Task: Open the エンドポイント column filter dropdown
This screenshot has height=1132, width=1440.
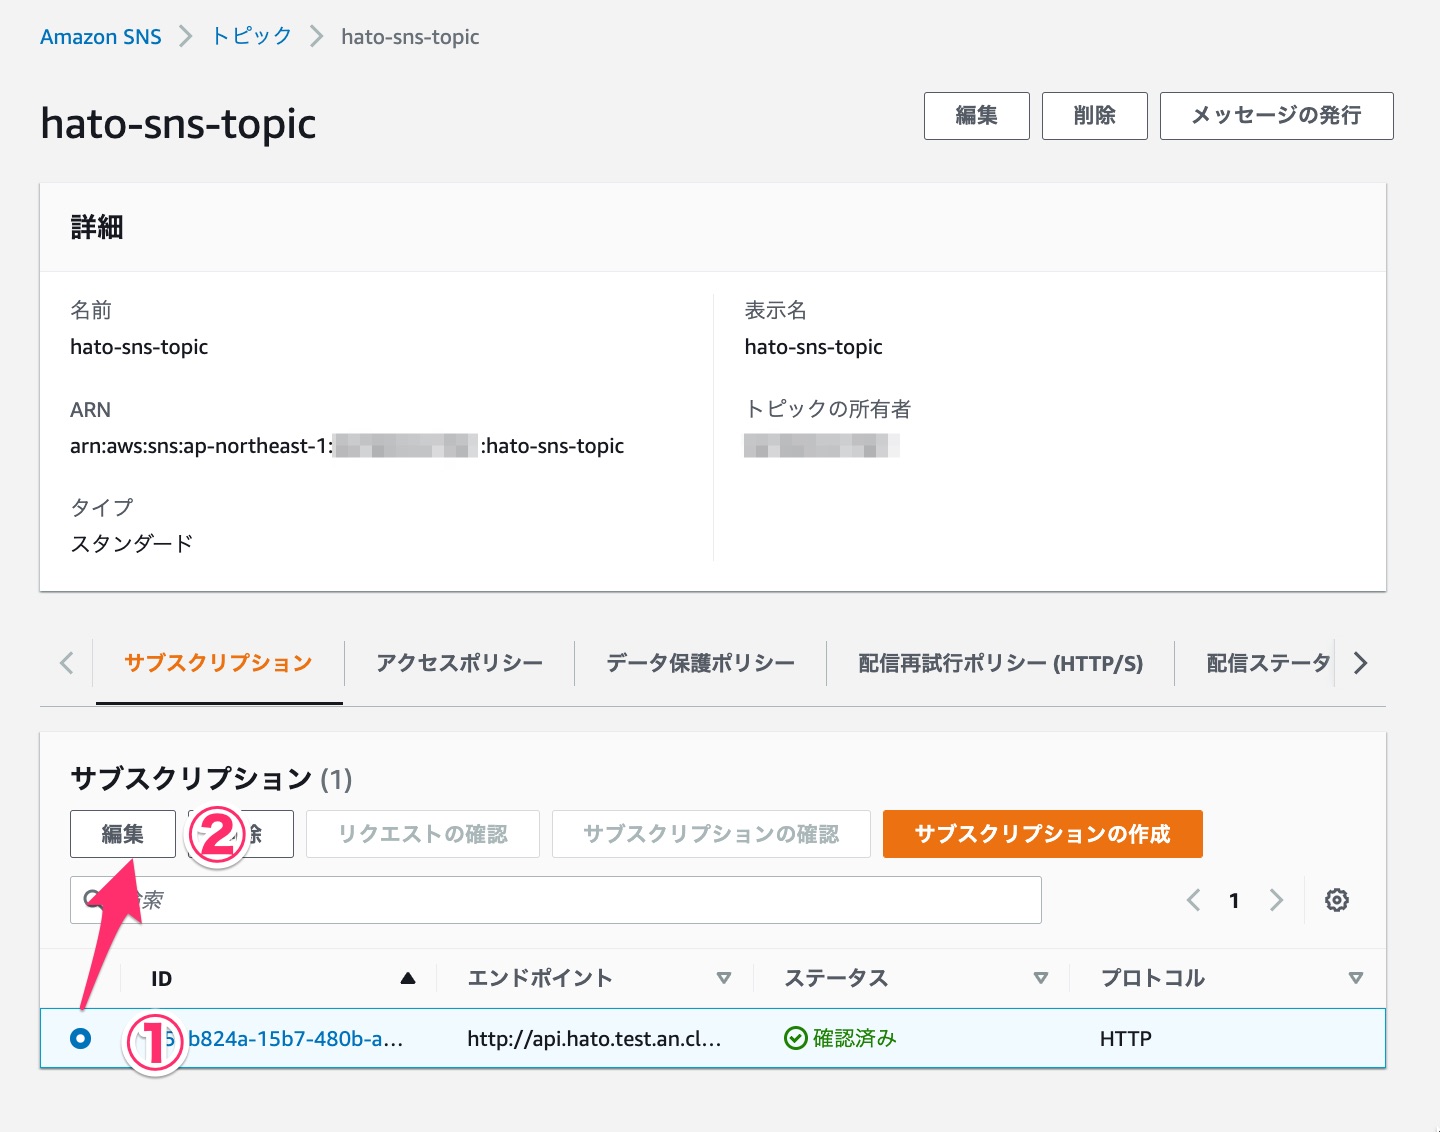Action: click(725, 977)
